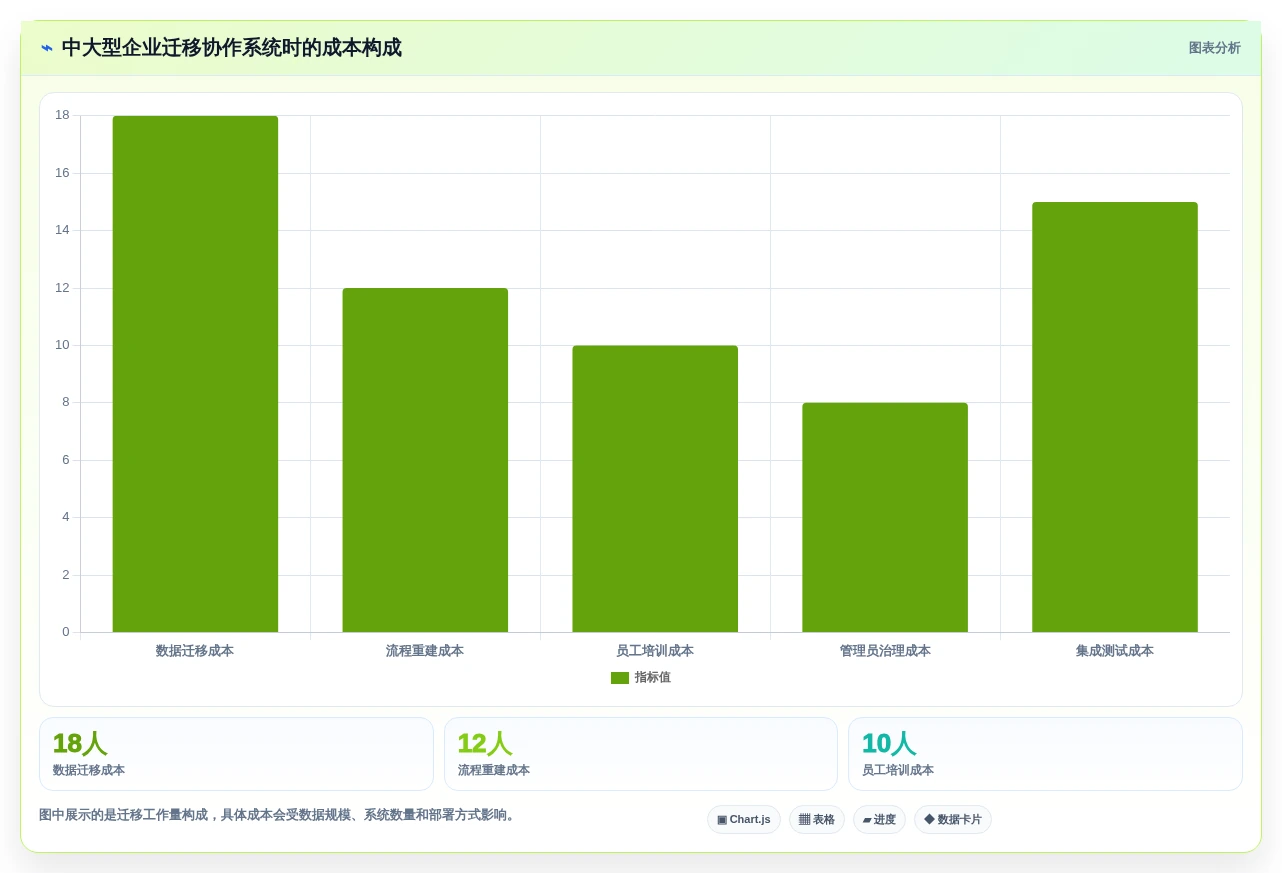The height and width of the screenshot is (873, 1282).
Task: Select the 管理员治理成本 bar
Action: click(885, 517)
